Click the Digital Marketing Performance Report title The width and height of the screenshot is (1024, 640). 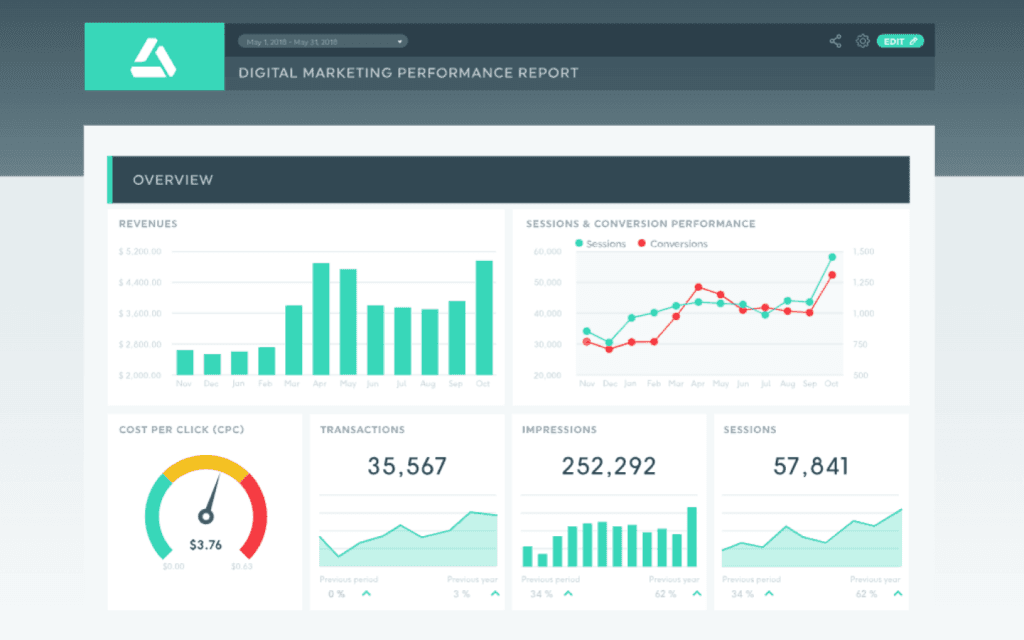point(408,72)
